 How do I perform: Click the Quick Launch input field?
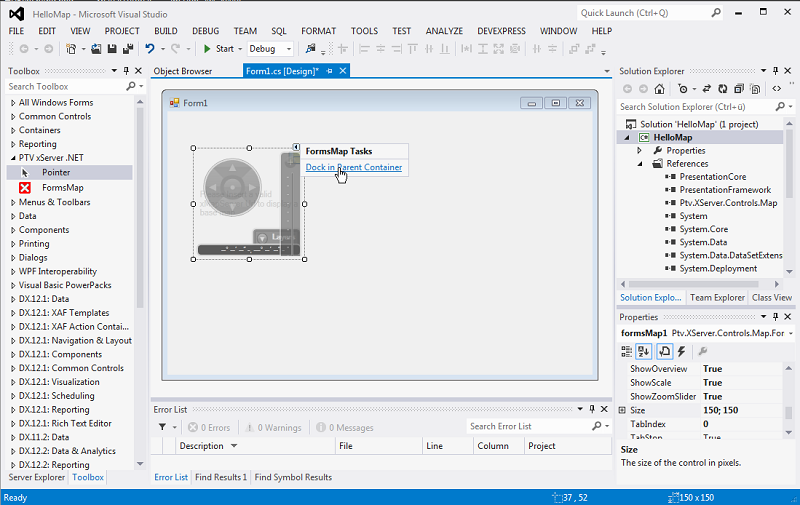[x=644, y=13]
